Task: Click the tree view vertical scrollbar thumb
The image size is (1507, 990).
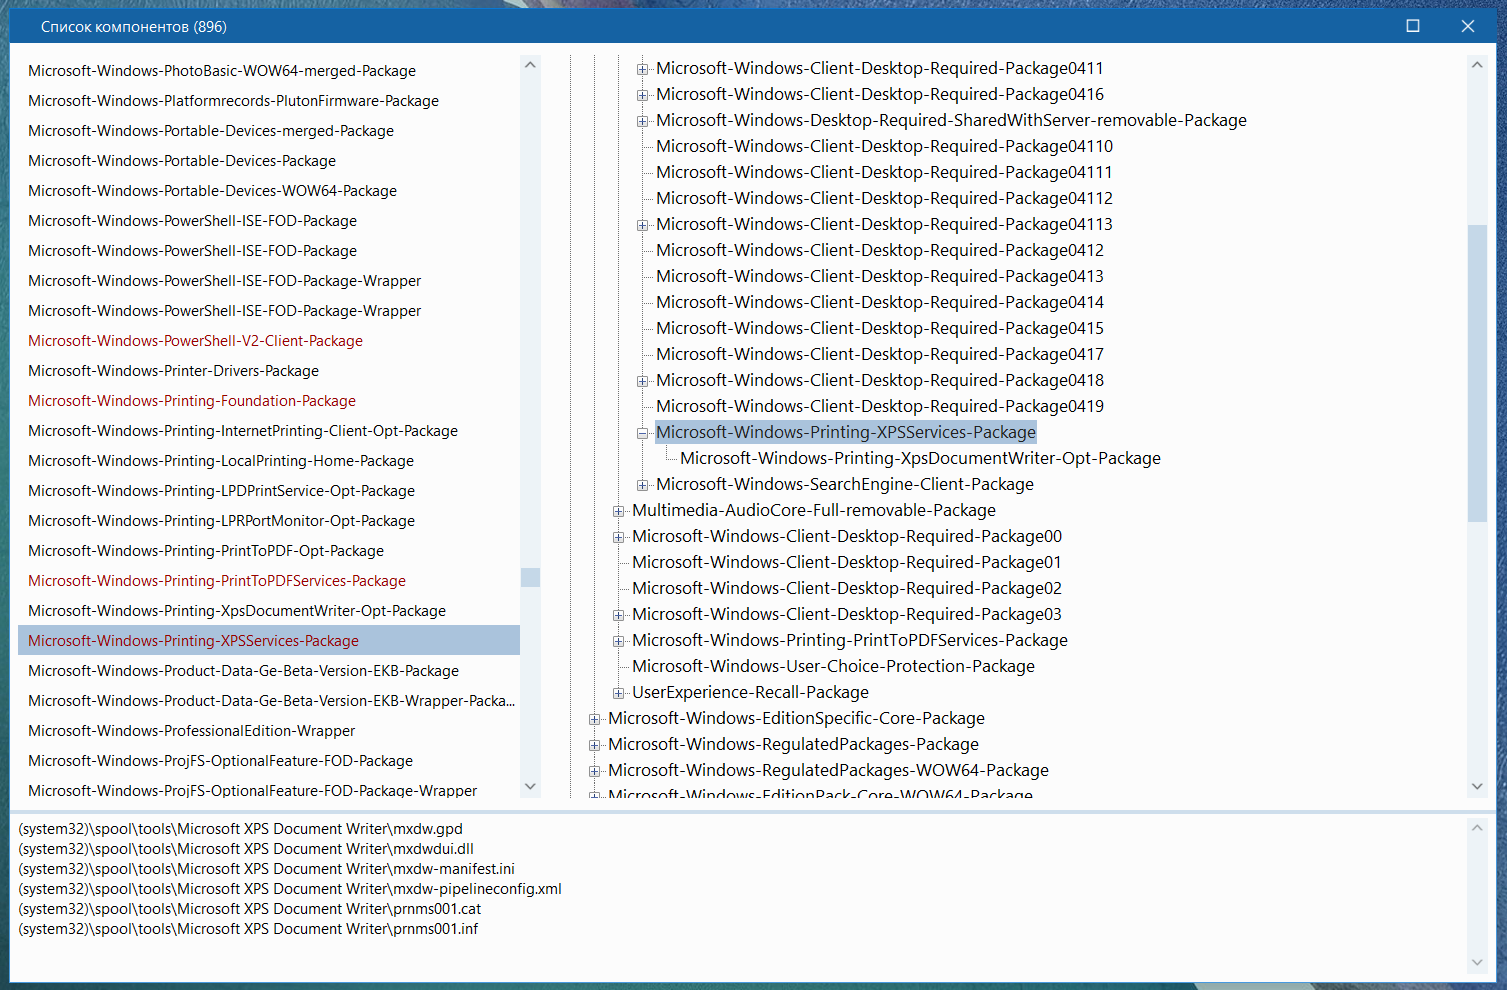Action: point(1477,372)
